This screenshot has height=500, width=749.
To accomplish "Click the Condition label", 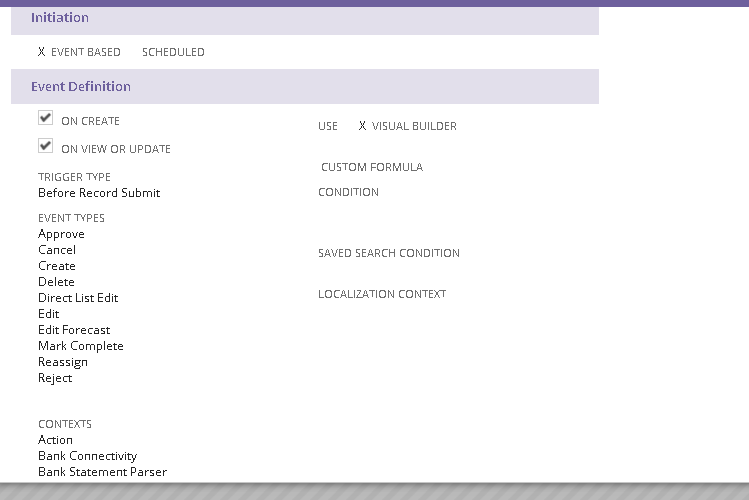I will click(x=348, y=192).
